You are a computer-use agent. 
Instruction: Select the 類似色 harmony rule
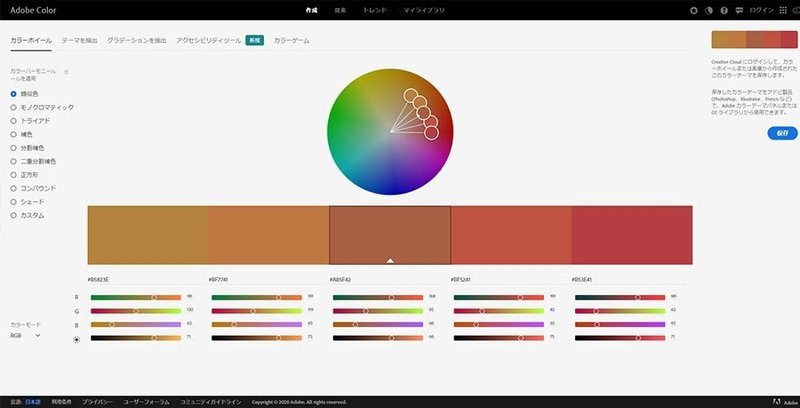(x=24, y=94)
